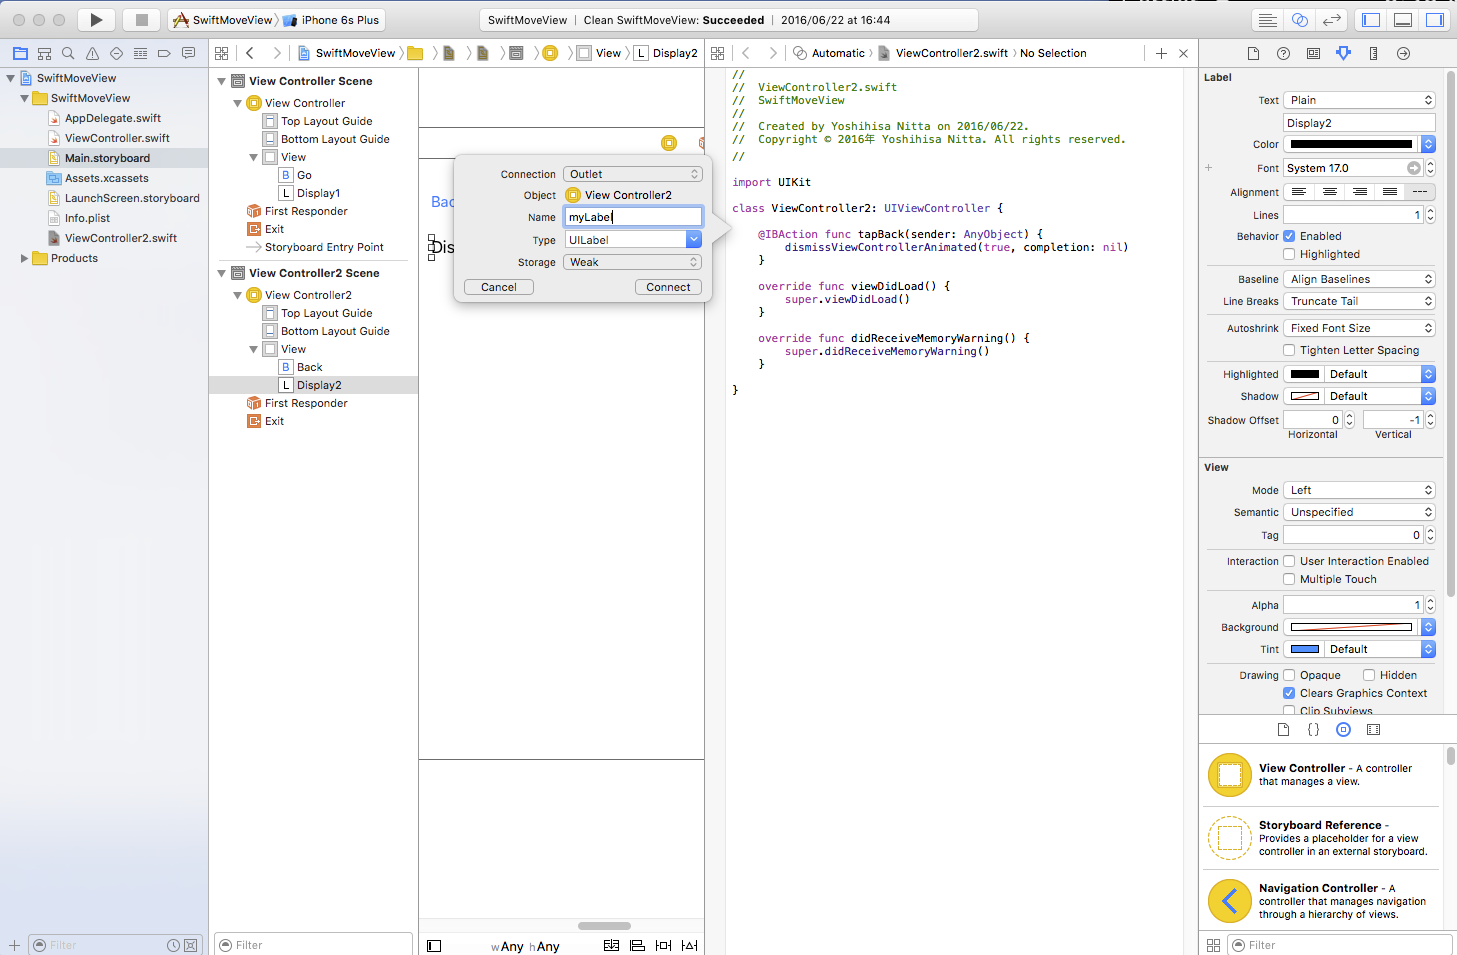
Task: Disable the Enabled behavior checkbox
Action: (x=1290, y=236)
